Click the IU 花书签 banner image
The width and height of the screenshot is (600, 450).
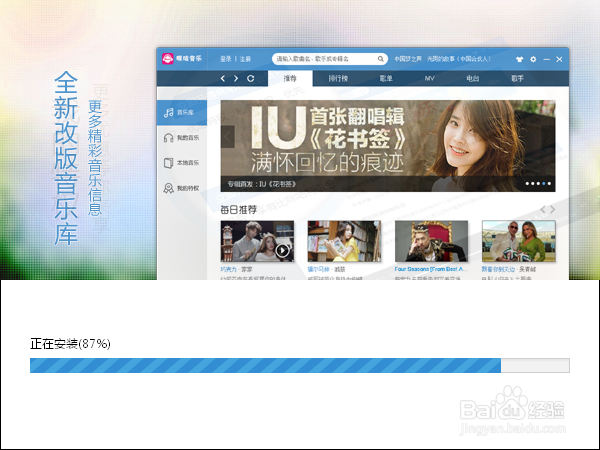point(388,146)
